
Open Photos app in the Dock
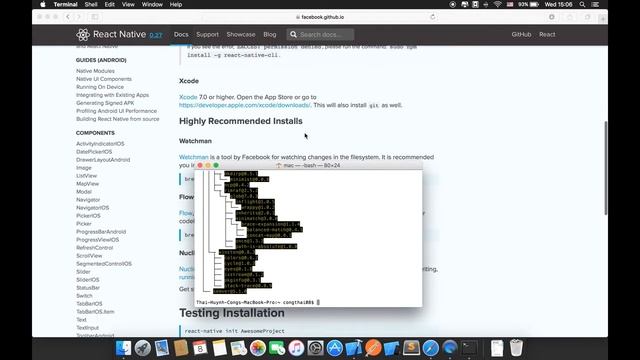pyautogui.click(x=258, y=348)
